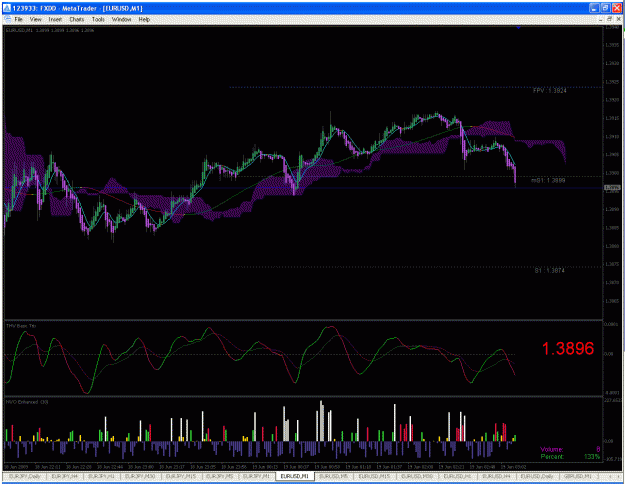Screen dimensions: 625x484
Task: Restore down the MetaTrader window
Action: 605,8
